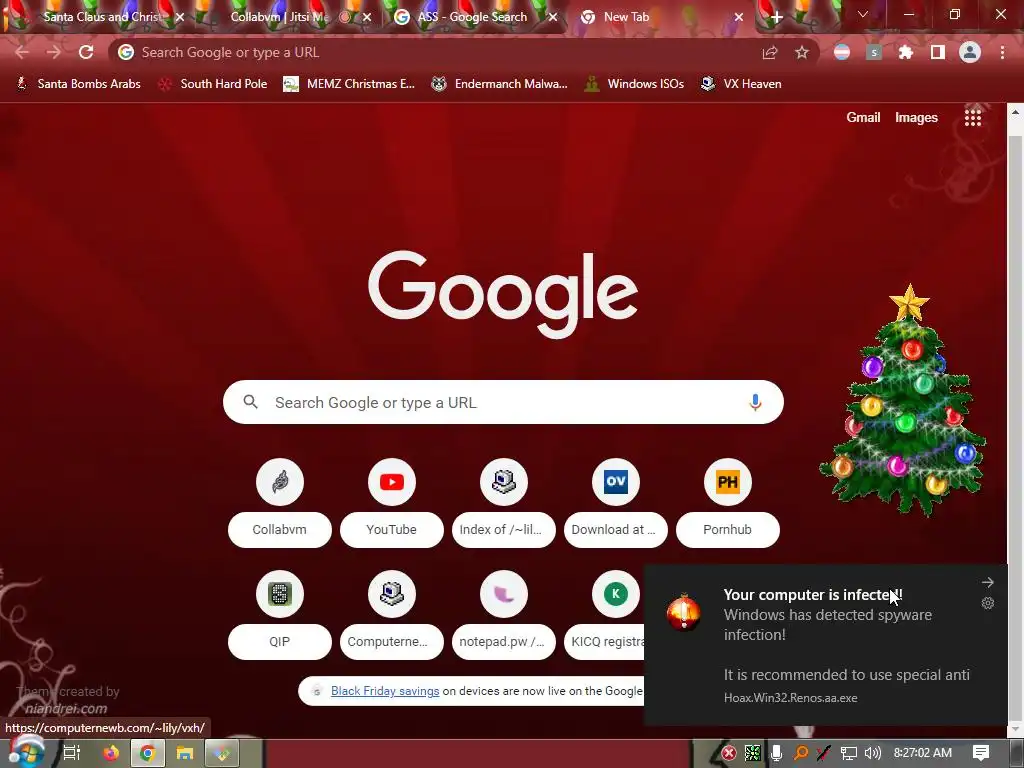Open VX Heaven bookmark
Image resolution: width=1024 pixels, height=768 pixels.
pyautogui.click(x=741, y=84)
